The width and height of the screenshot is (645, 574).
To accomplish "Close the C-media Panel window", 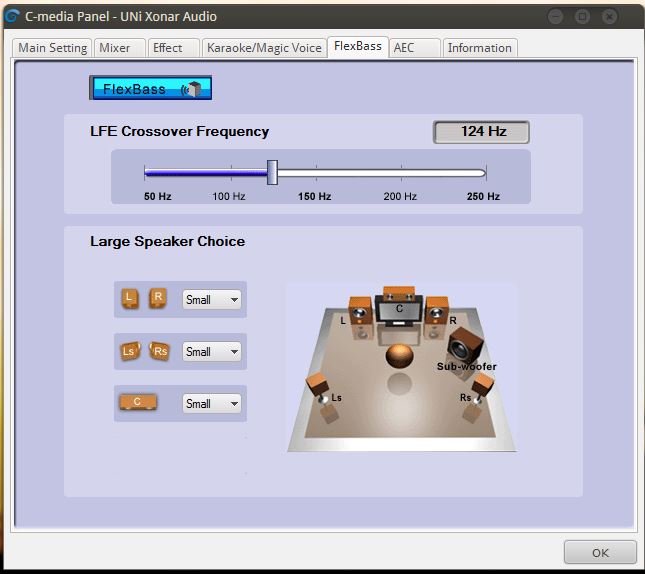I will (x=609, y=16).
